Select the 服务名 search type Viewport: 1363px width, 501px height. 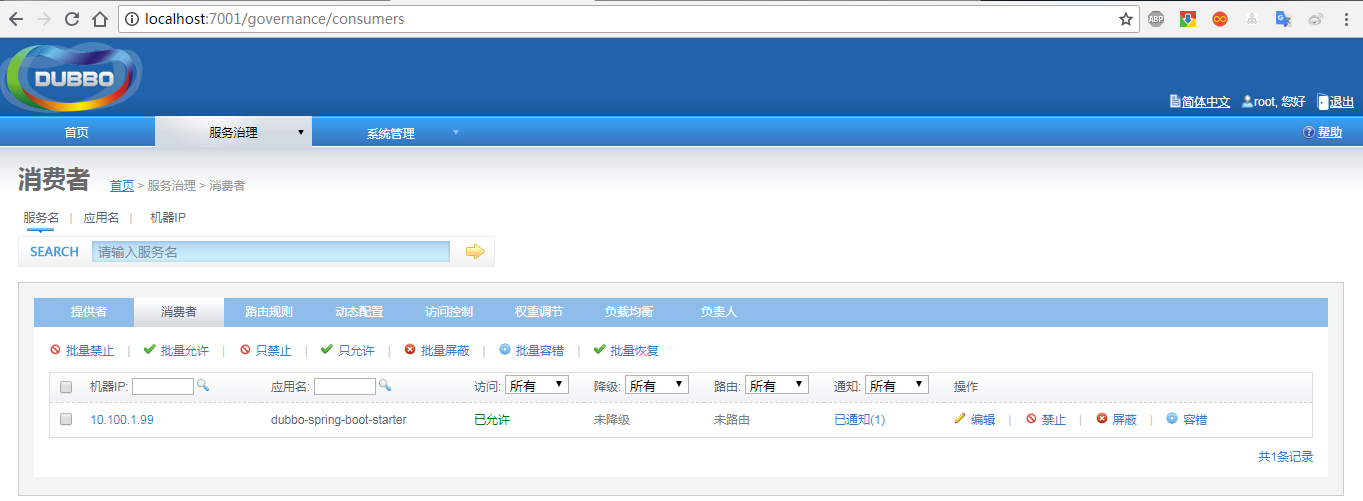pyautogui.click(x=41, y=217)
